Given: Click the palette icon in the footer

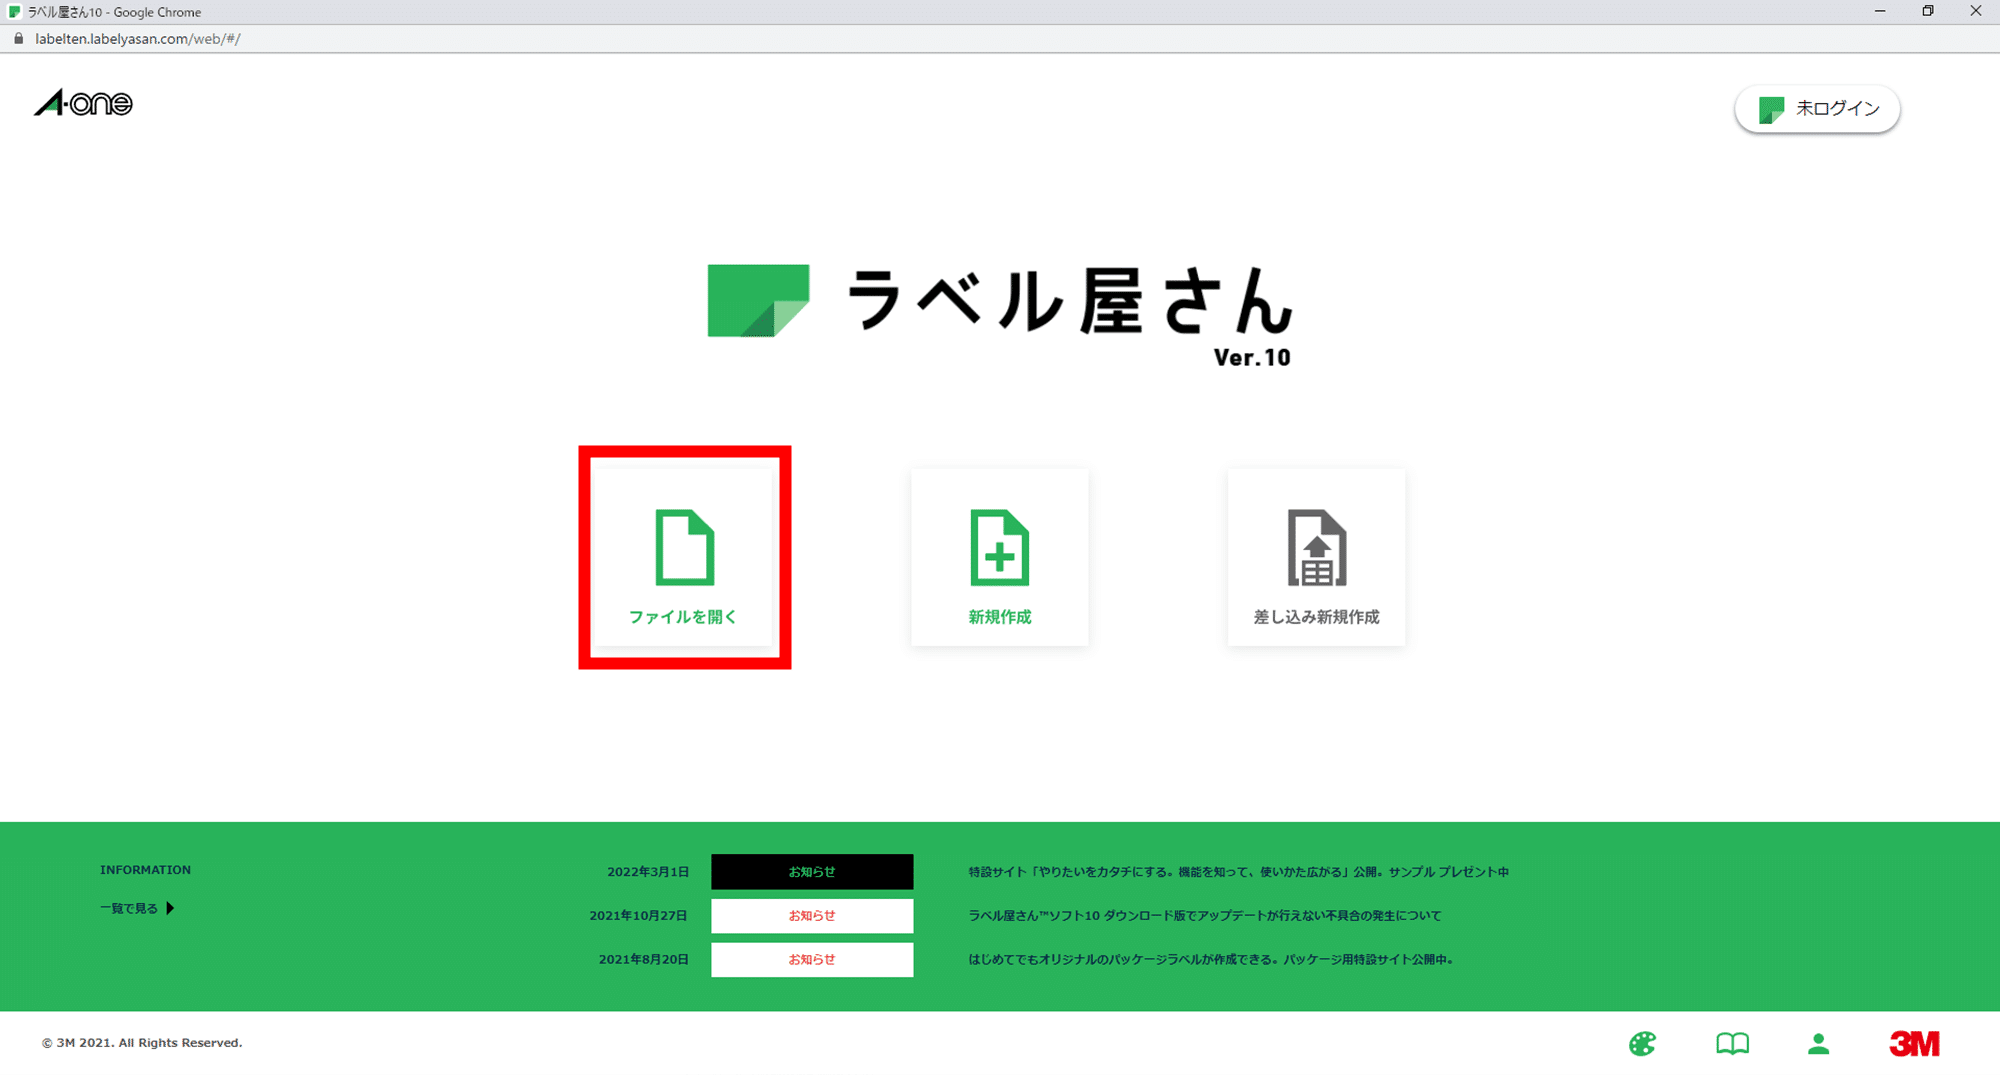Looking at the screenshot, I should [1642, 1044].
